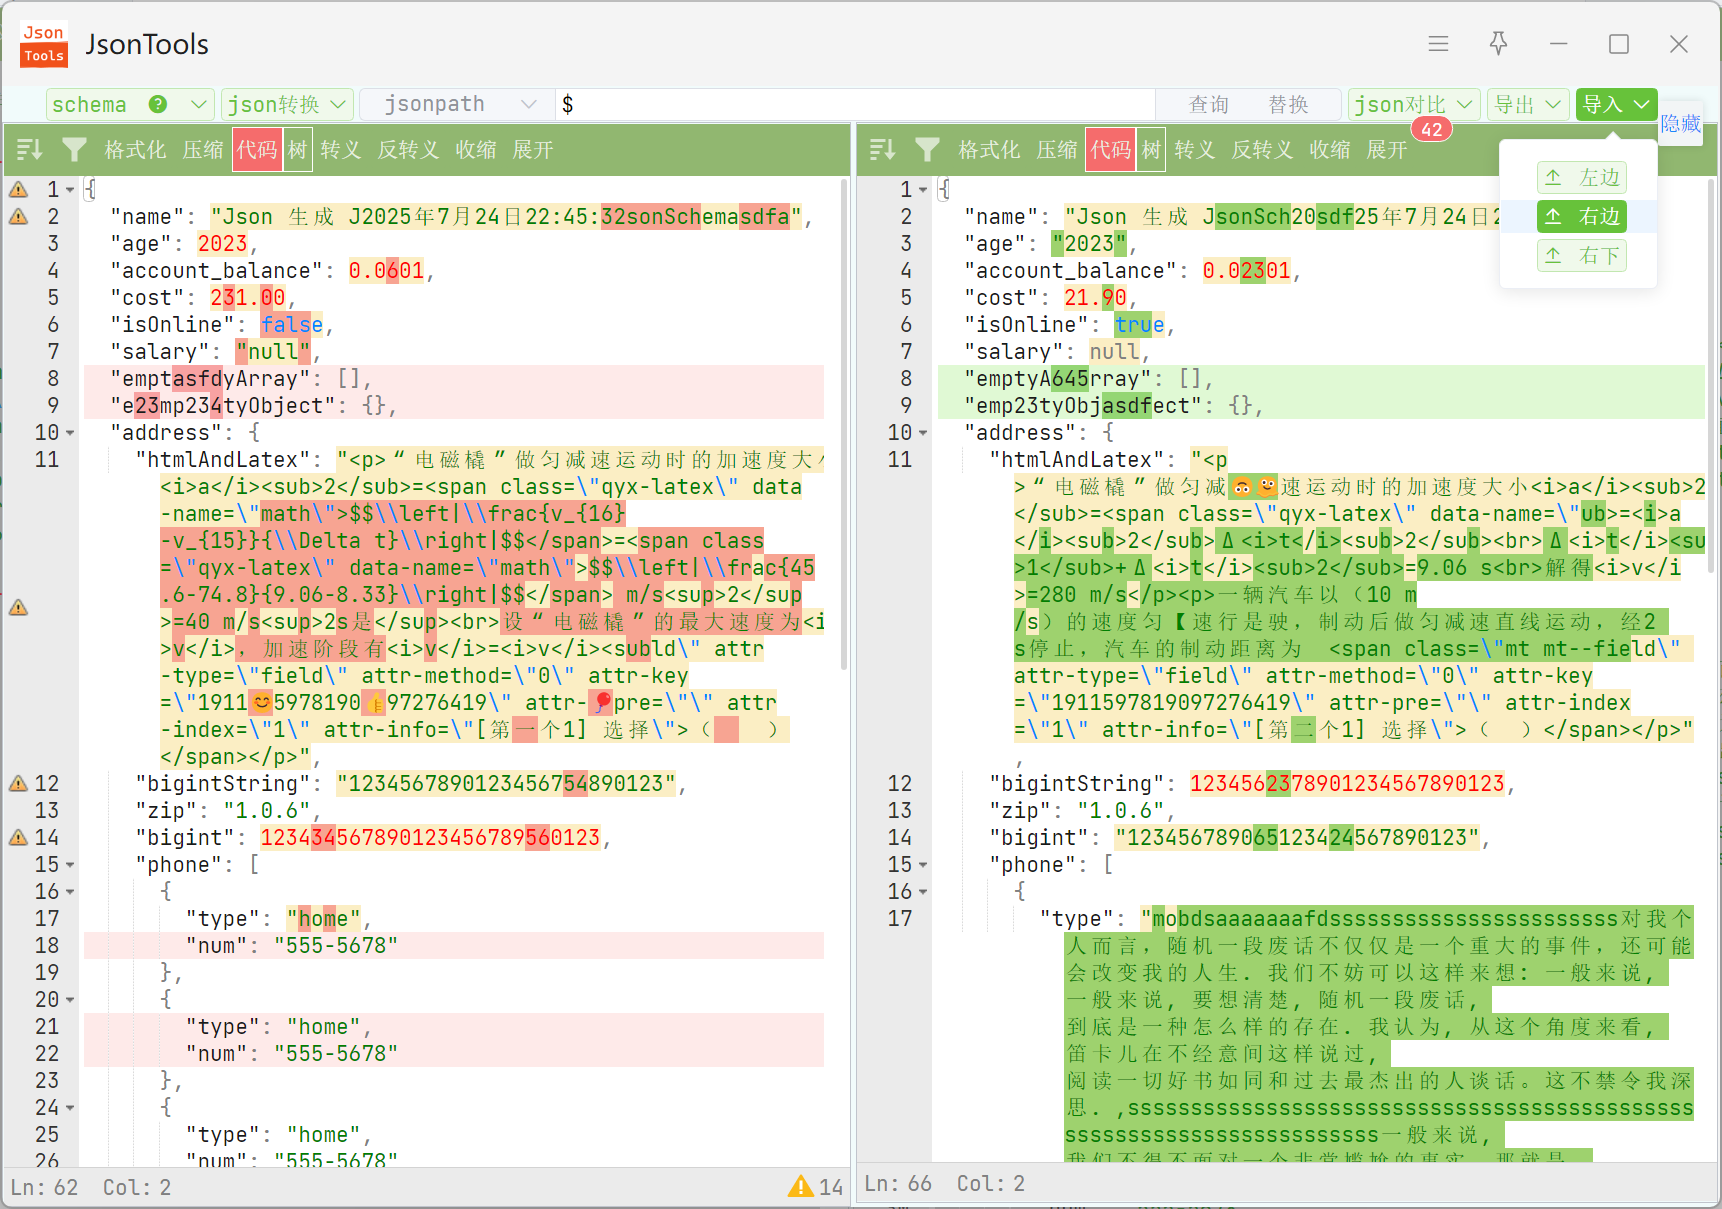Click 展开 in left editor toolbar
The image size is (1722, 1209).
[533, 150]
